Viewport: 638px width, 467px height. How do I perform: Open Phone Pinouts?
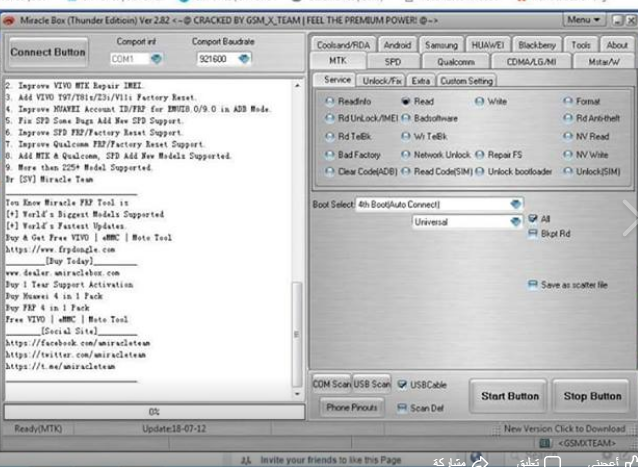[x=352, y=407]
